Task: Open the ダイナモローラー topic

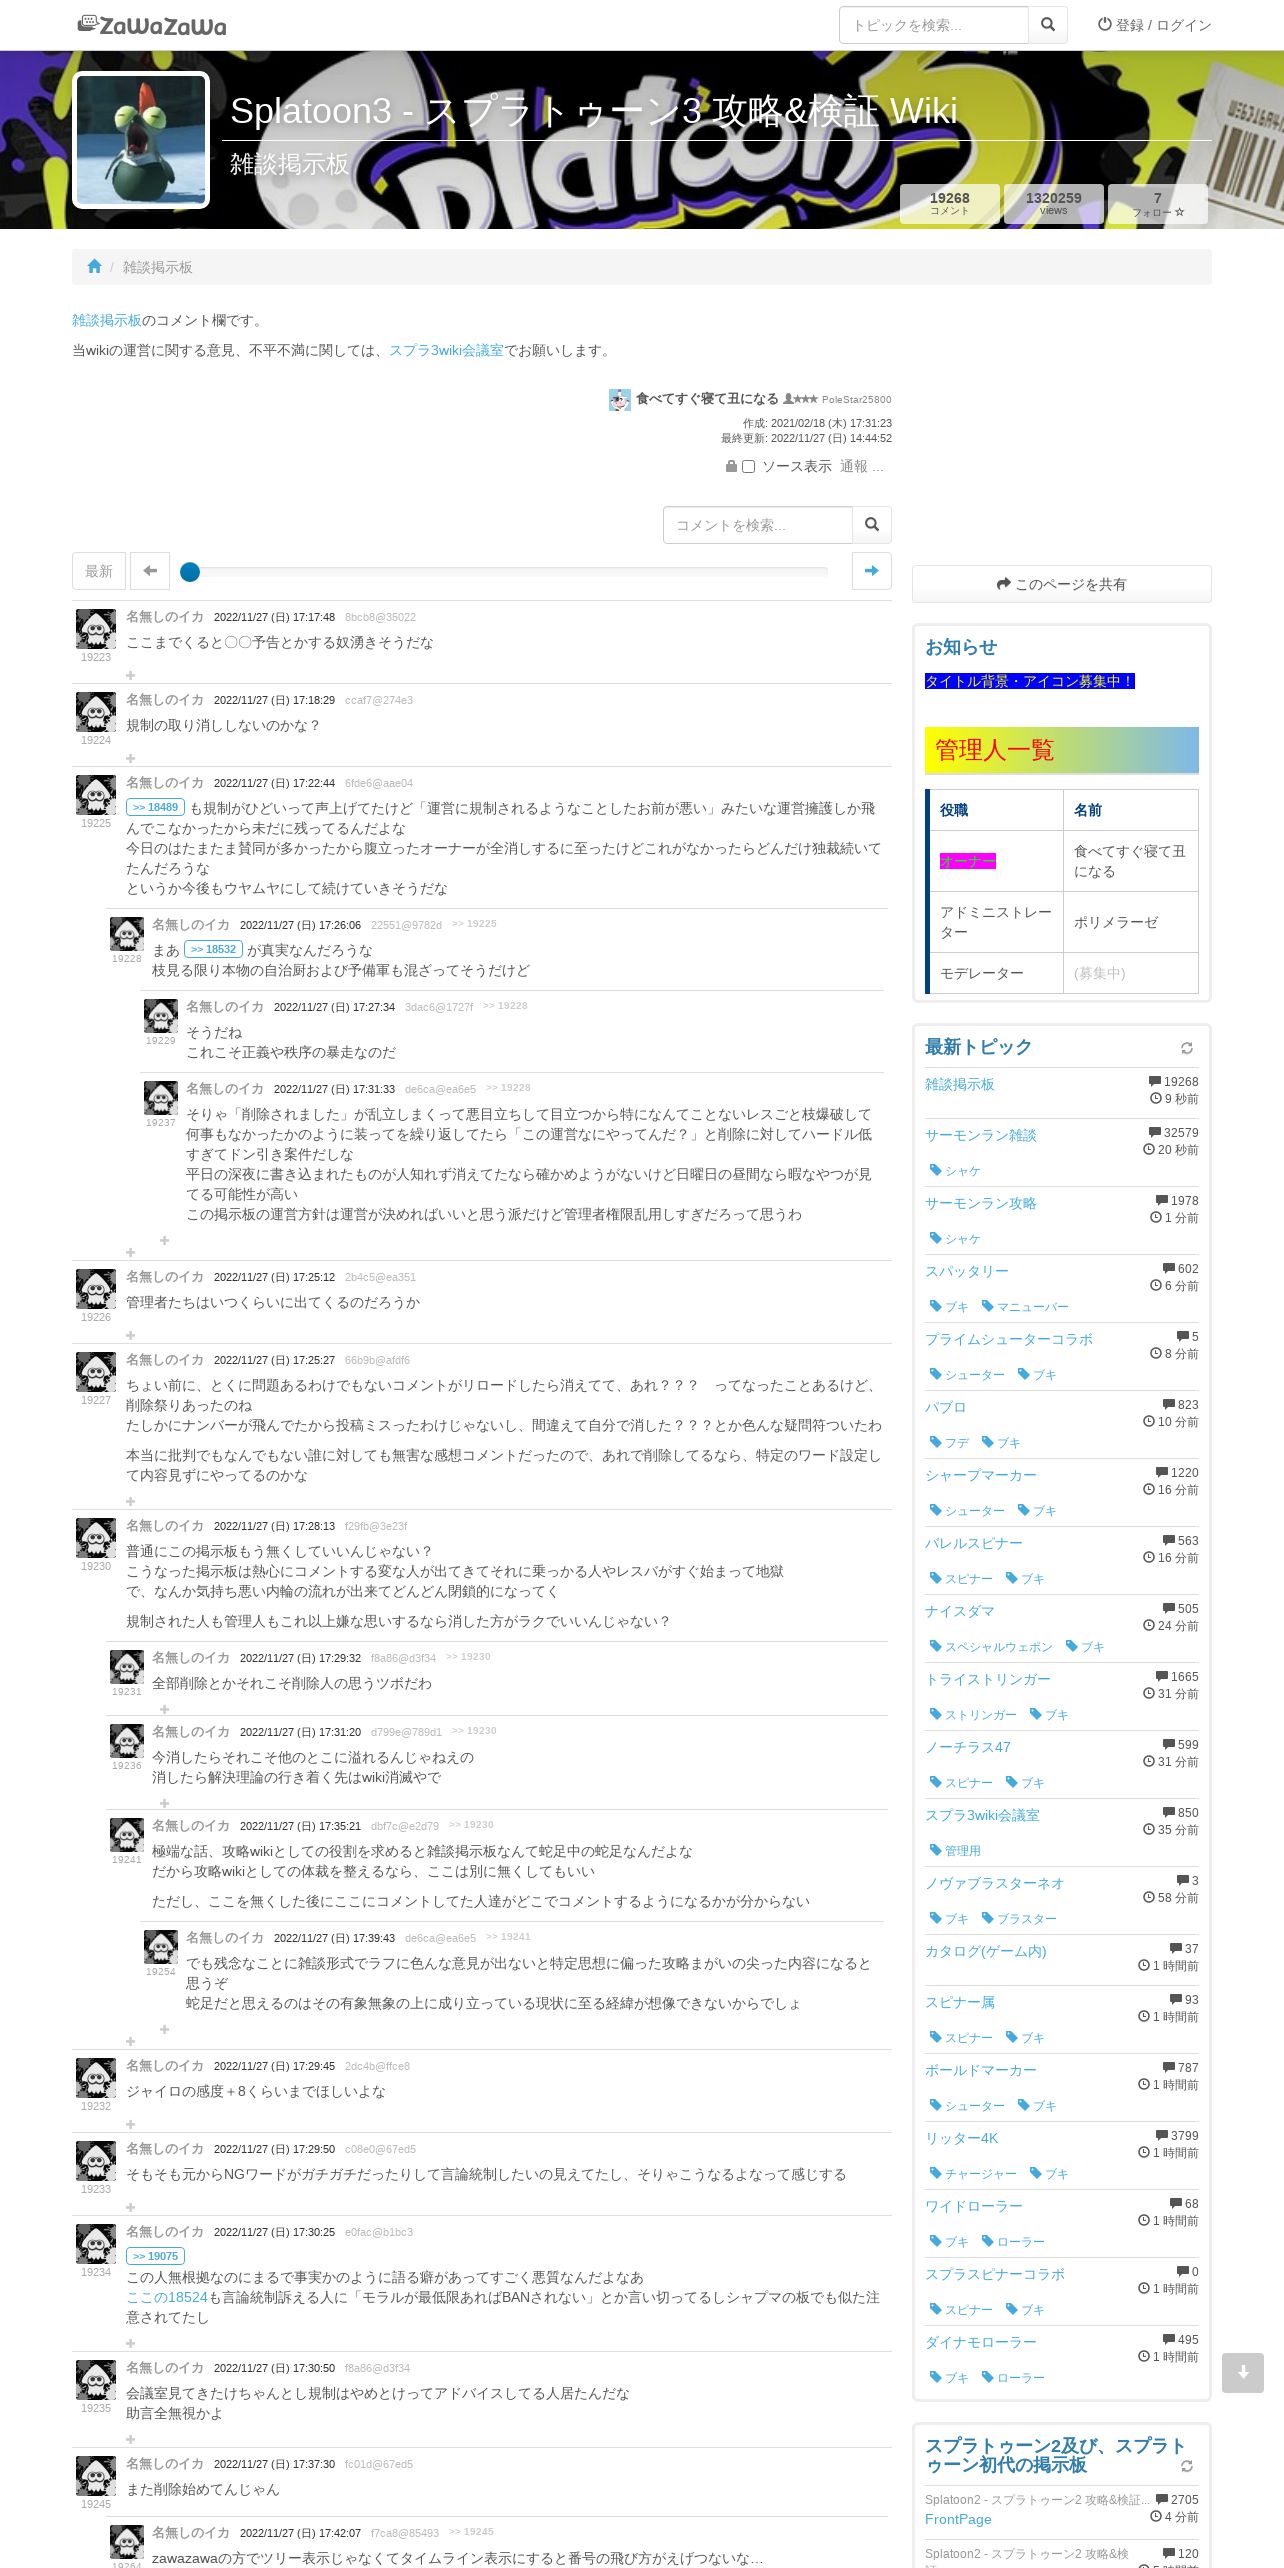Action: pos(980,2342)
